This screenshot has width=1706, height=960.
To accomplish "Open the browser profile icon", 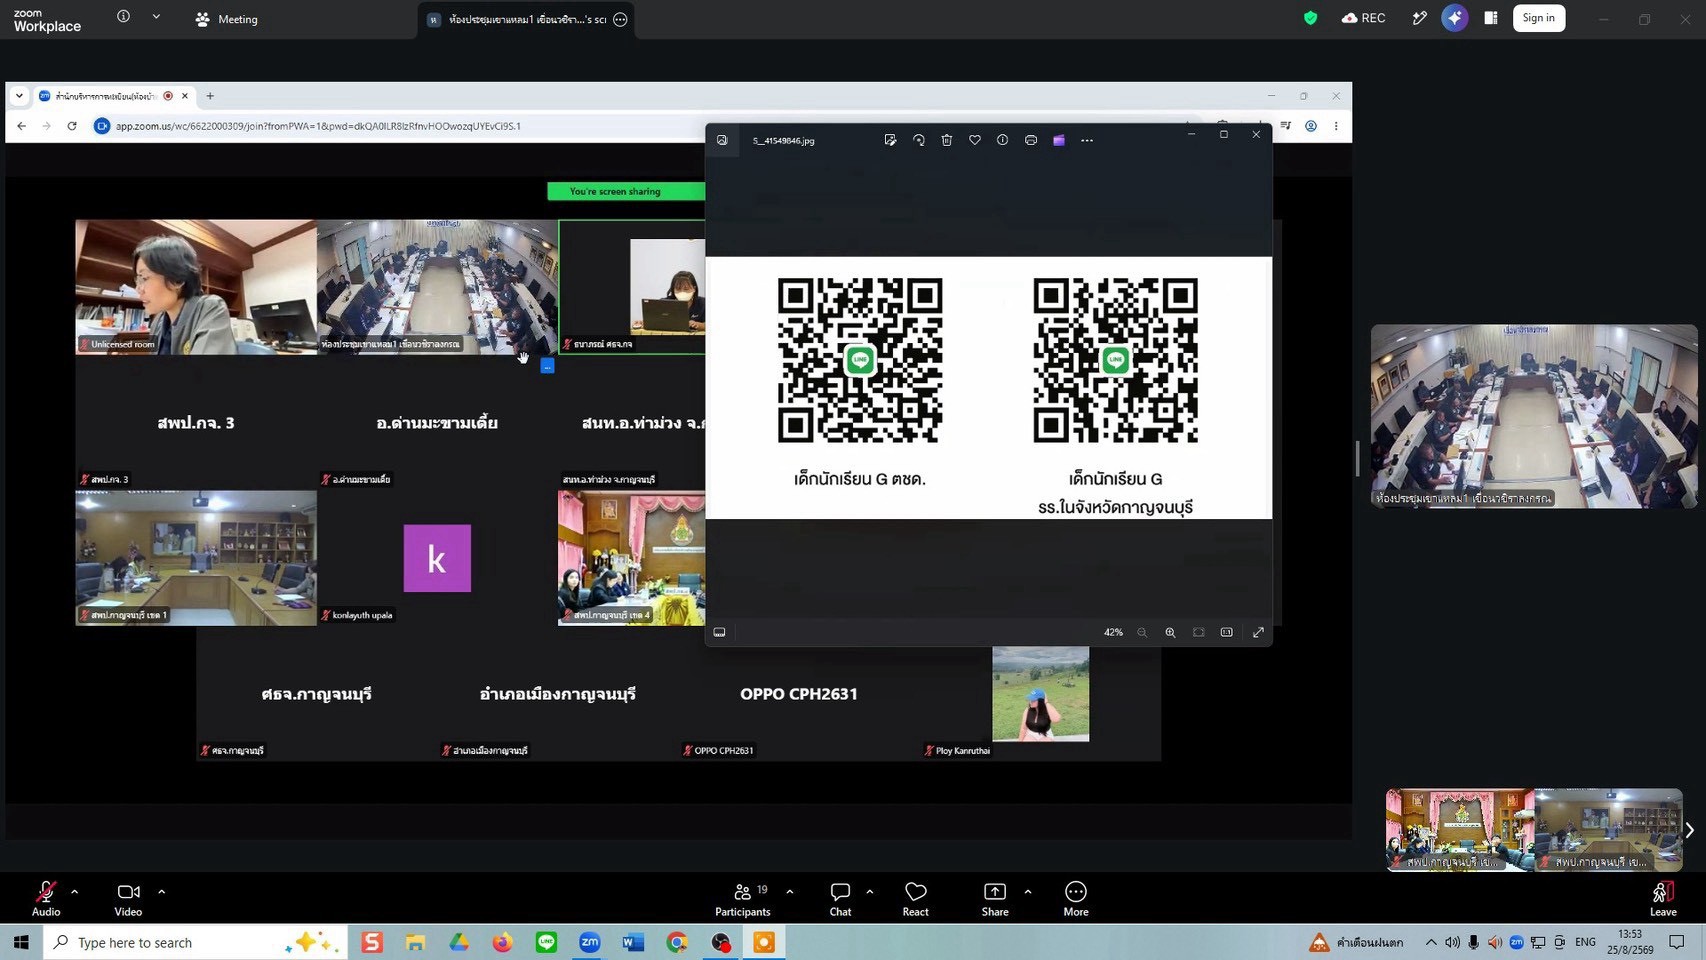I will pos(1311,126).
